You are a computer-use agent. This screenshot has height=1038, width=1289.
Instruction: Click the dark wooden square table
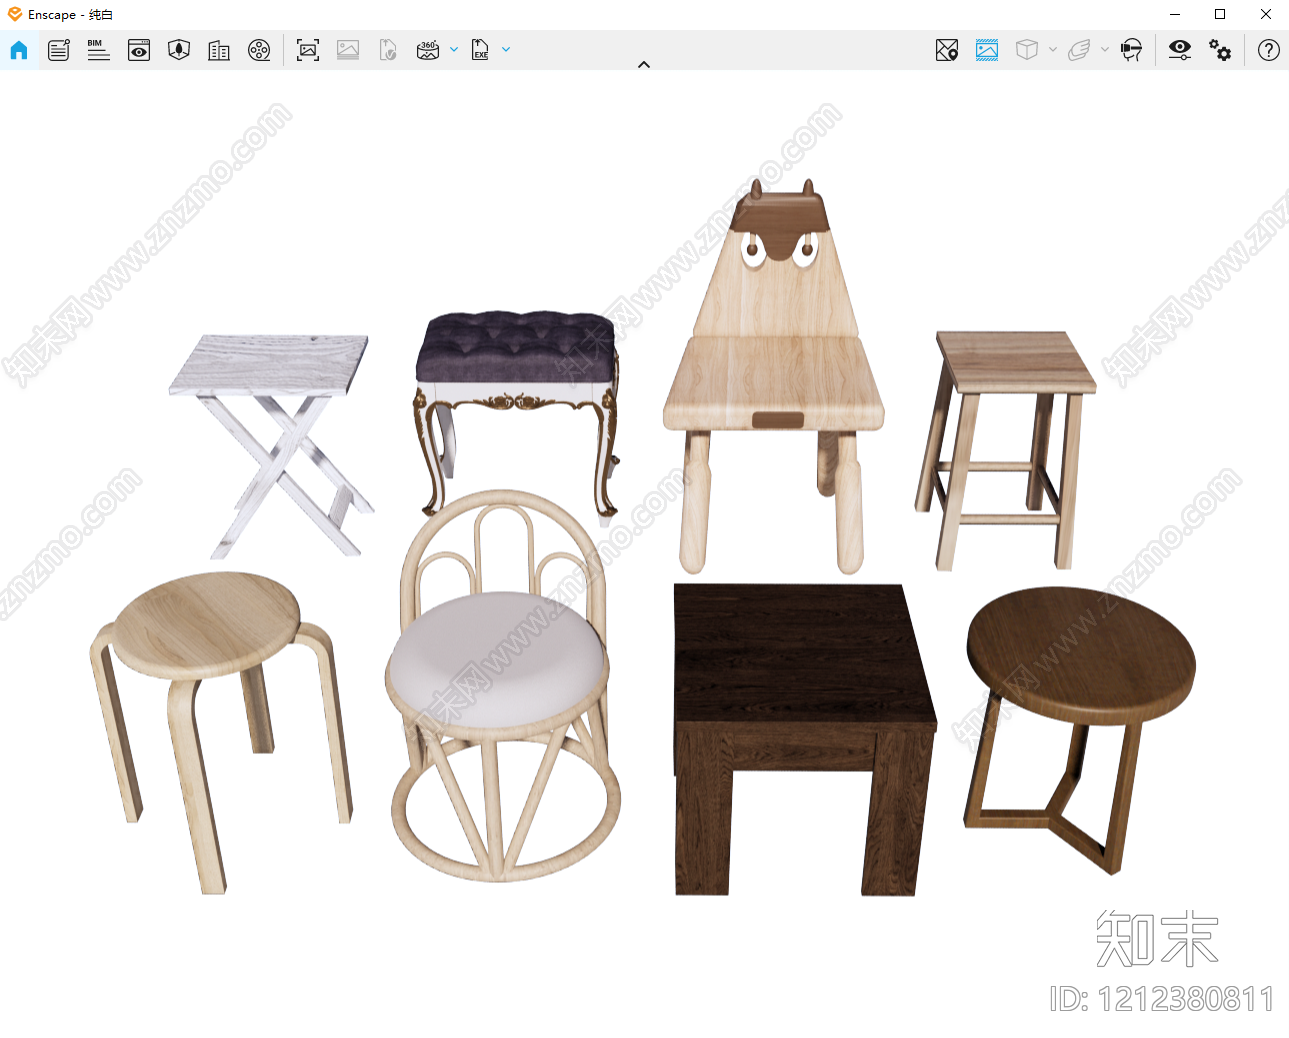(804, 738)
